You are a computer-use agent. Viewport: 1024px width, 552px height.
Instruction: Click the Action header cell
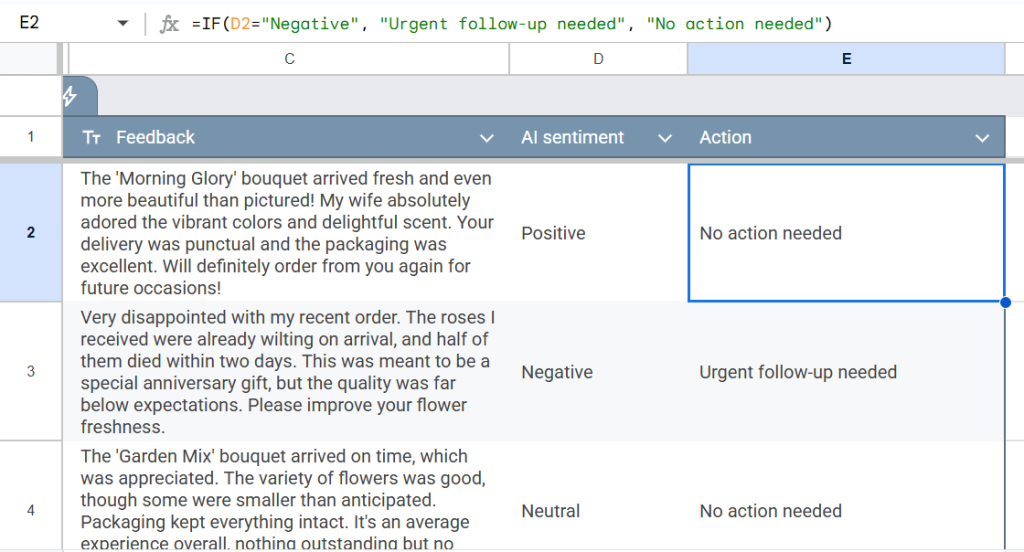tap(846, 137)
